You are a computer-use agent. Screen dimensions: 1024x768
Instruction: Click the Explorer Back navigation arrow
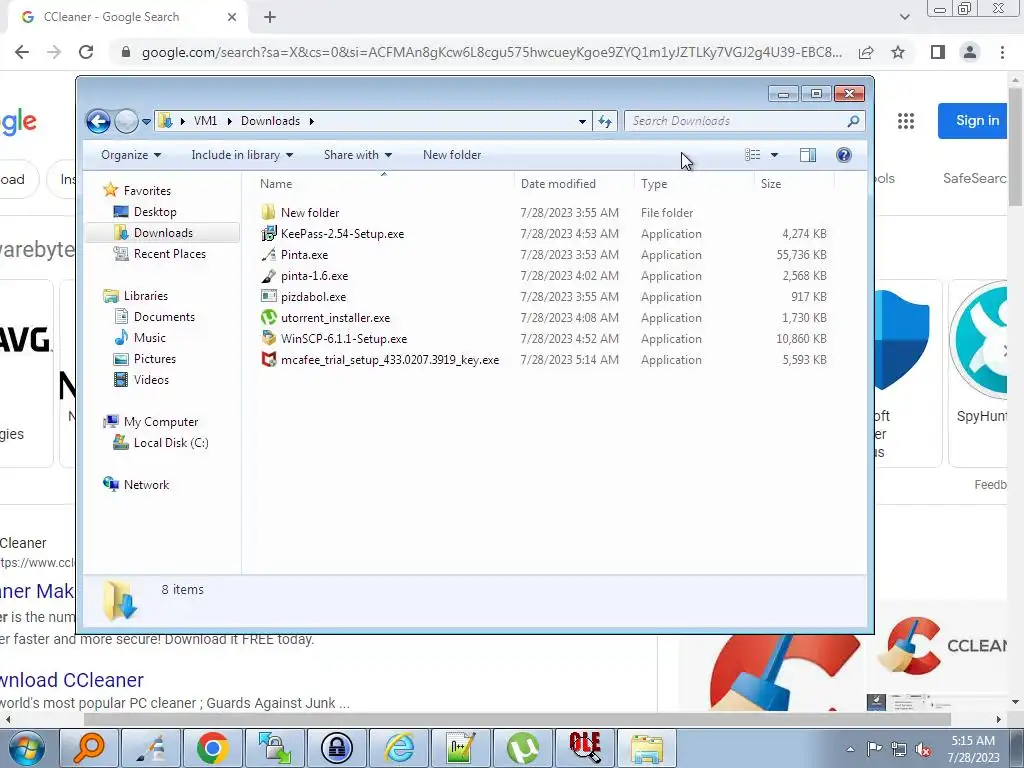click(99, 121)
